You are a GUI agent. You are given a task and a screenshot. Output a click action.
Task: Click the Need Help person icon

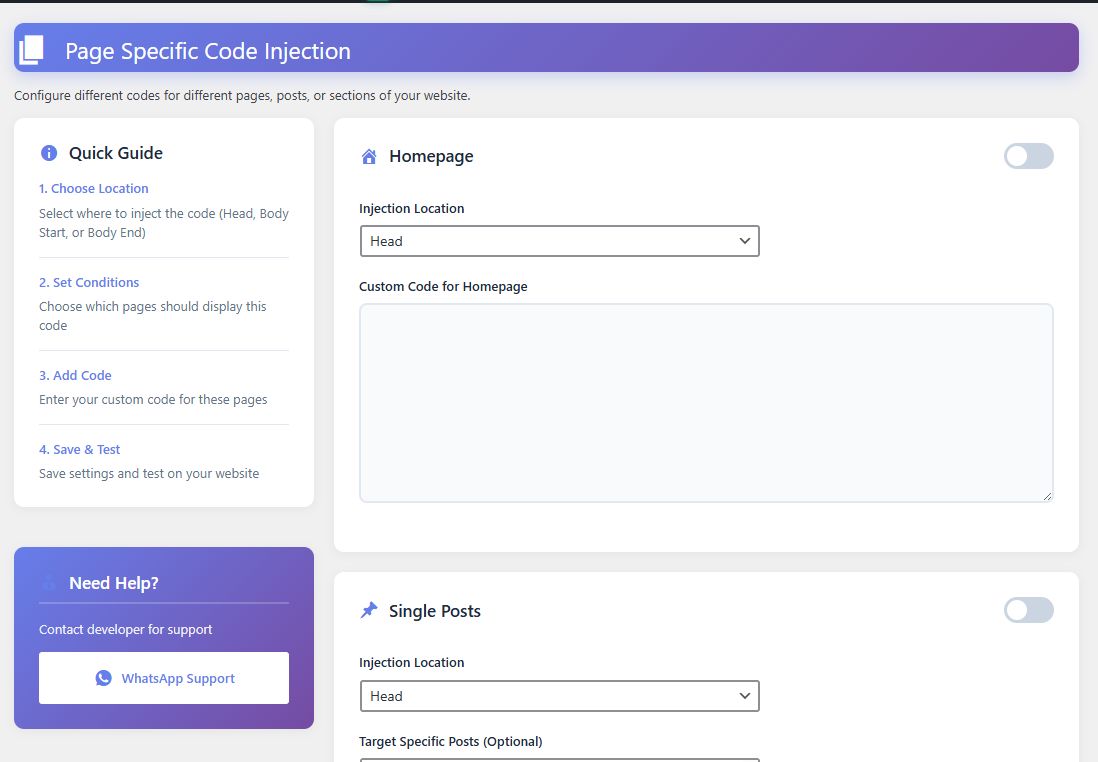48,583
